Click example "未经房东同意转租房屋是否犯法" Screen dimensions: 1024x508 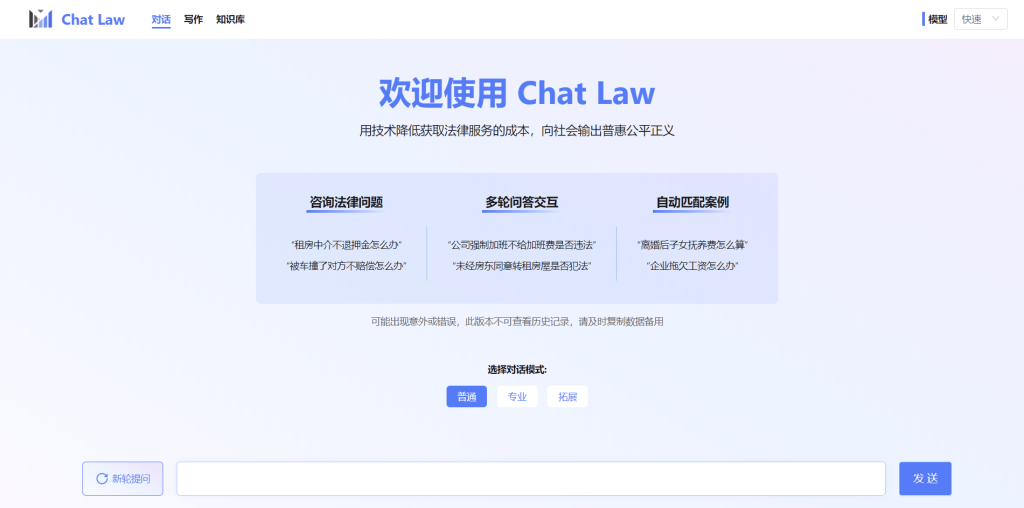click(521, 266)
